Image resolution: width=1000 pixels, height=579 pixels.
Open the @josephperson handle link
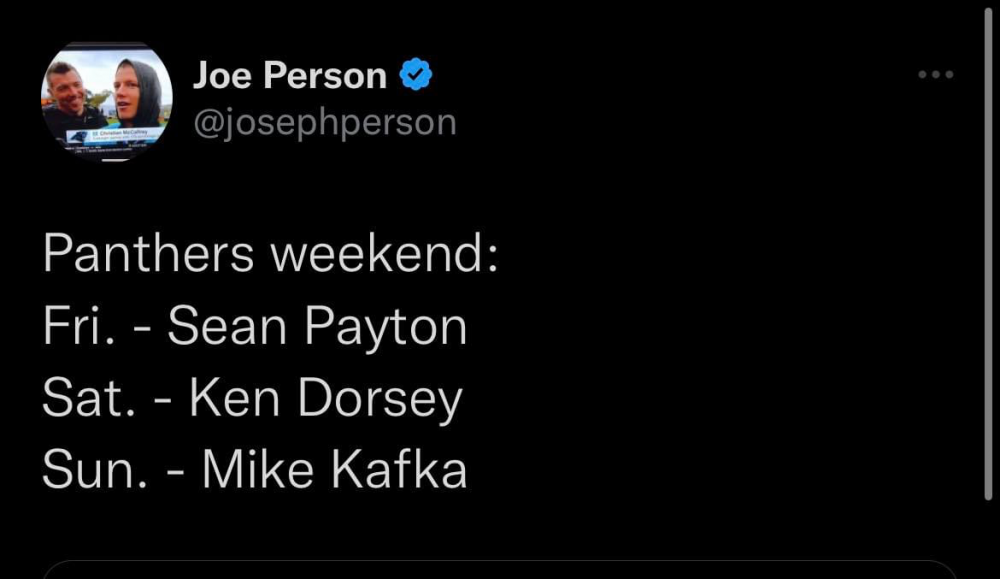click(324, 122)
